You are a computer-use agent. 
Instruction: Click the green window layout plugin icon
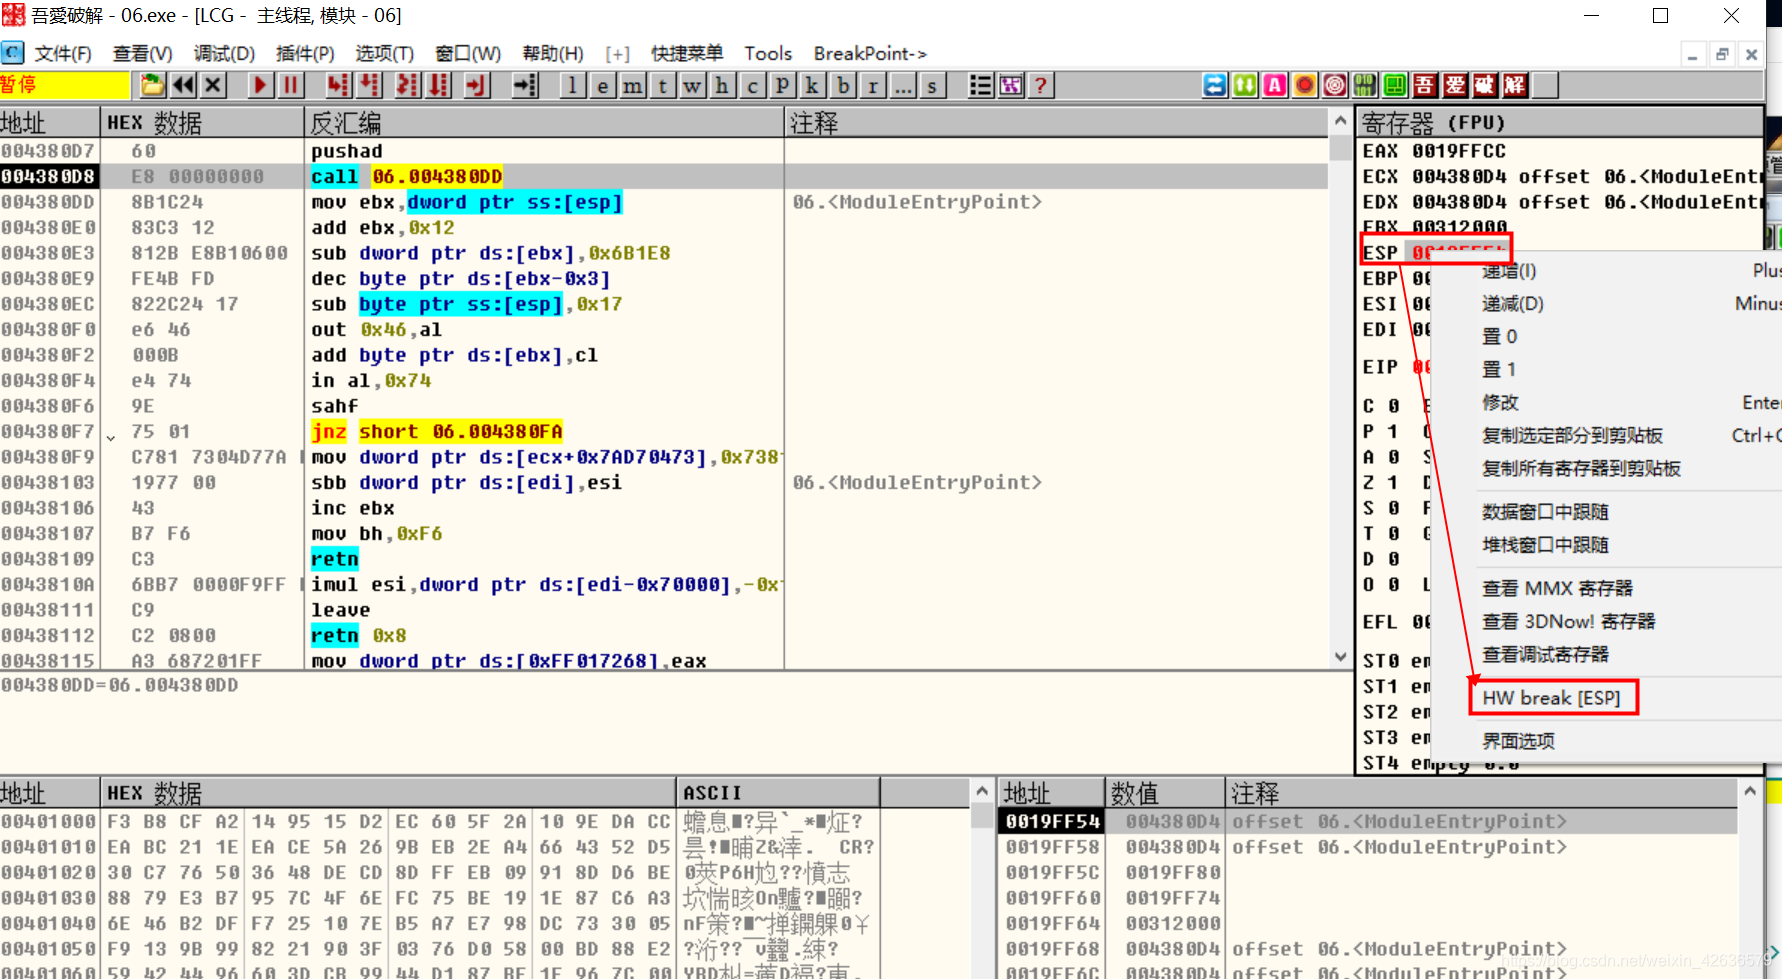pyautogui.click(x=1395, y=85)
